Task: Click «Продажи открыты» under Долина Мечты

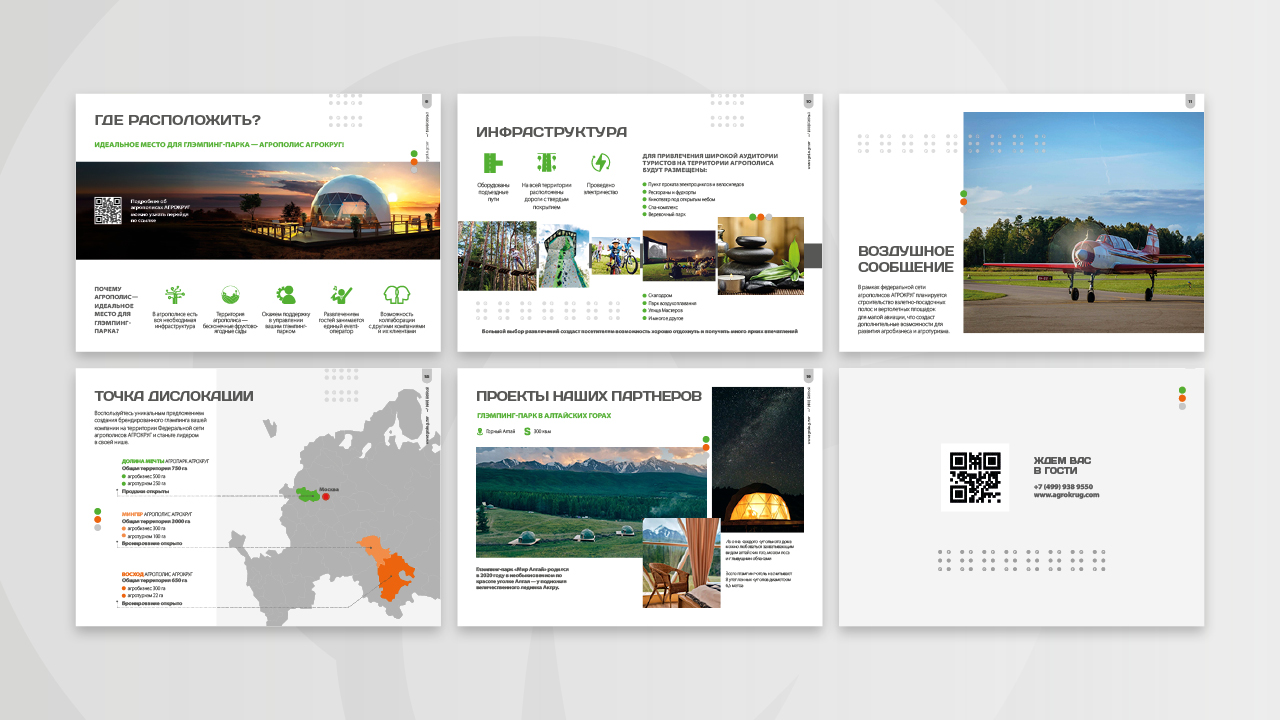Action: tap(145, 491)
